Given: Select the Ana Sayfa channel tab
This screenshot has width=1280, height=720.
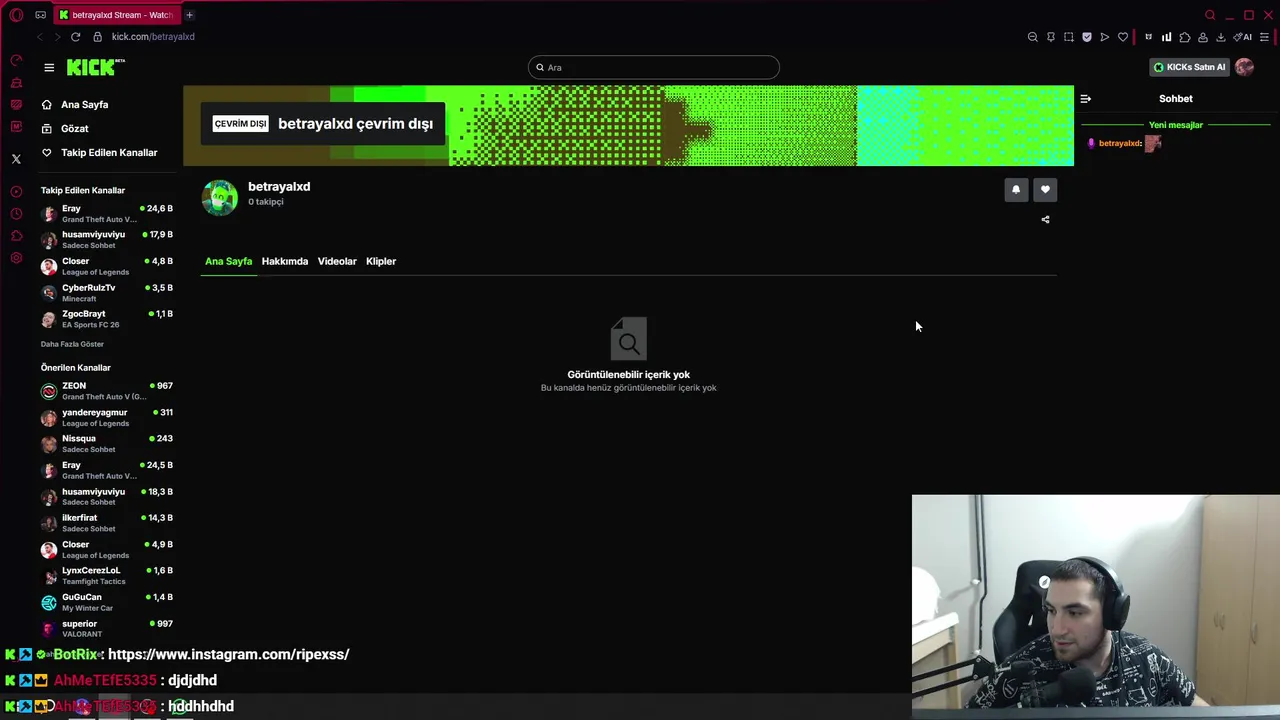Looking at the screenshot, I should click(228, 261).
